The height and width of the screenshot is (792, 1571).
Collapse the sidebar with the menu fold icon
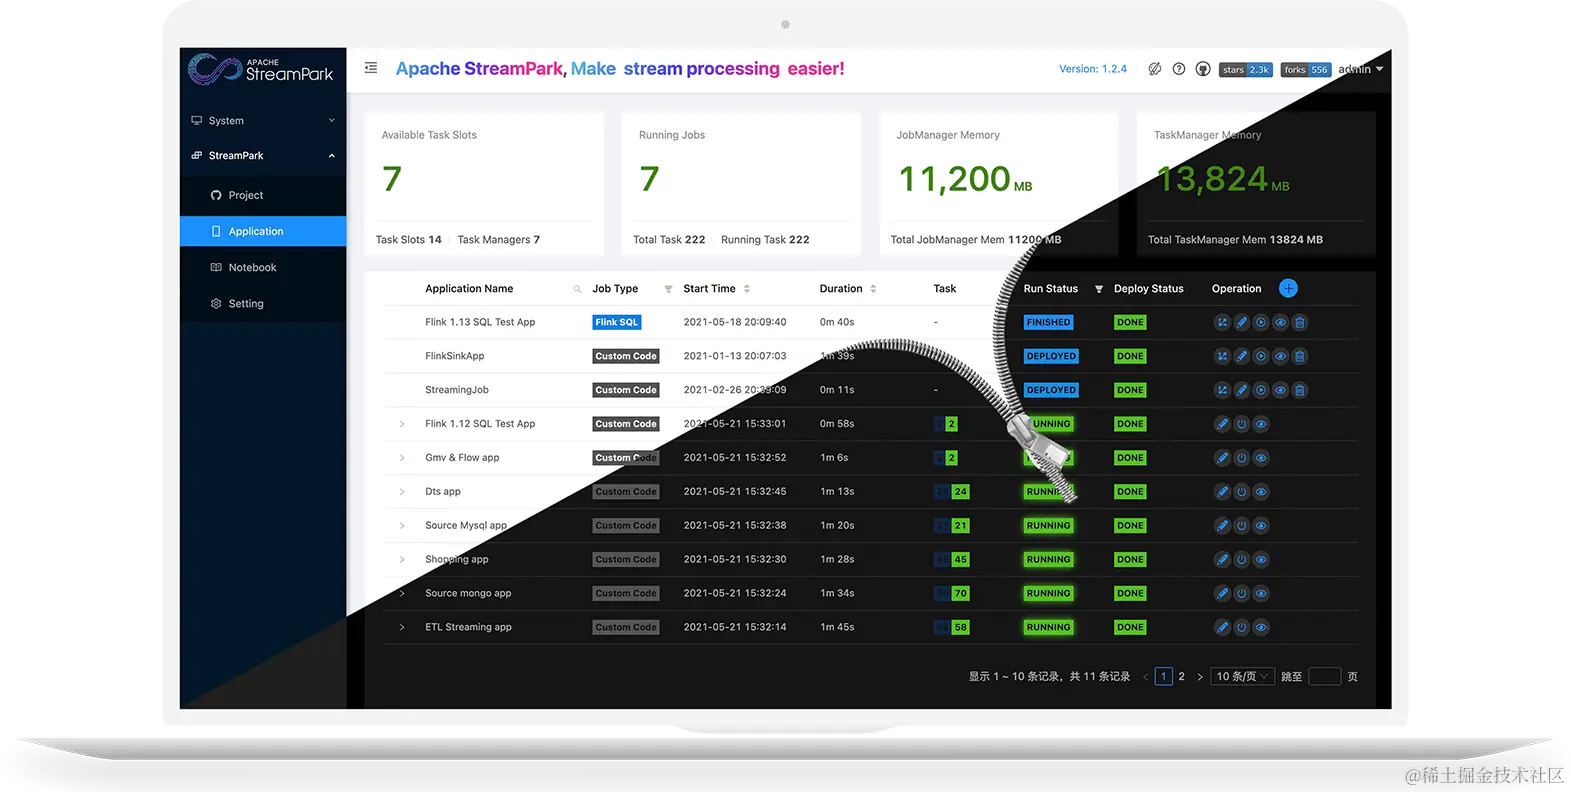pos(371,68)
